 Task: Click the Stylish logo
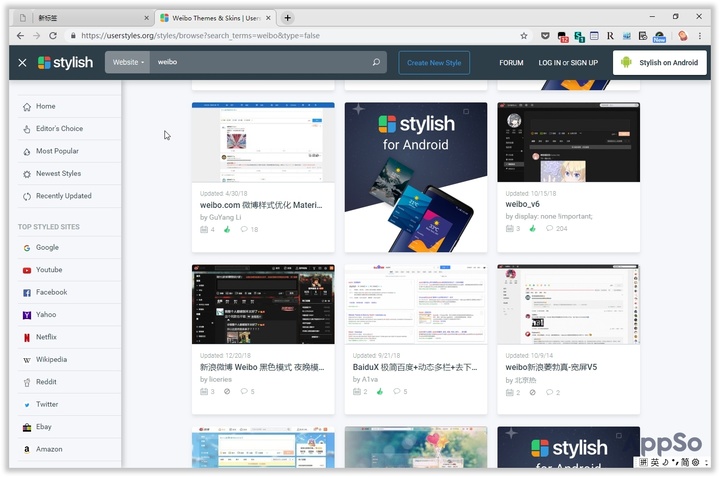[x=65, y=62]
